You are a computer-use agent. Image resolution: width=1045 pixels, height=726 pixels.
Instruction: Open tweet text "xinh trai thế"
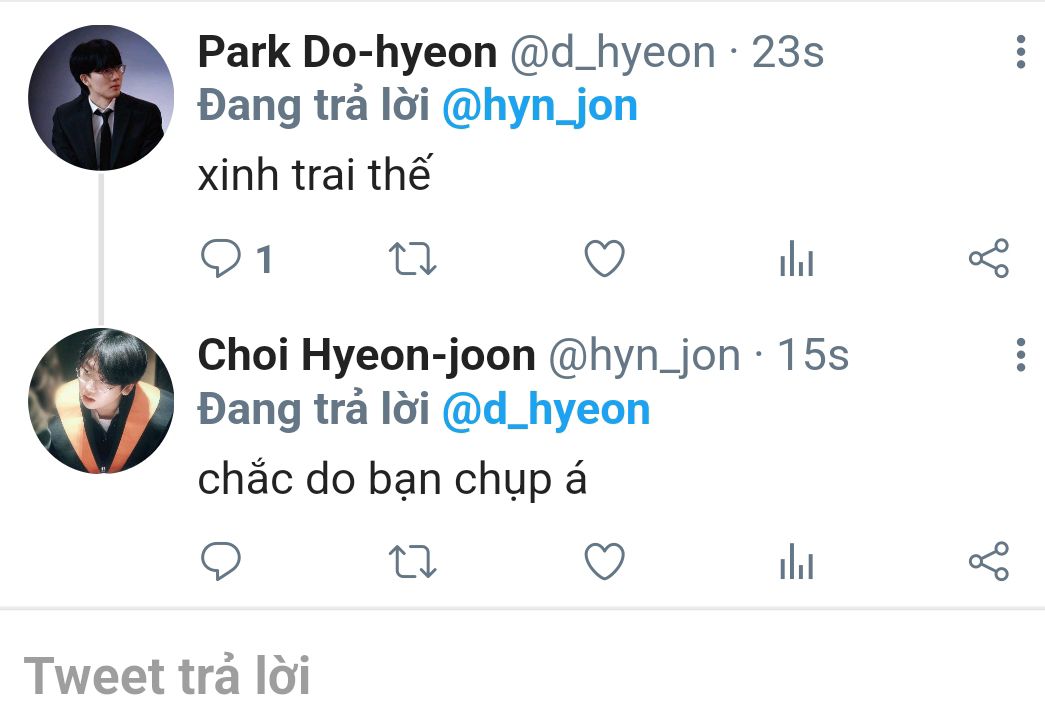click(315, 175)
